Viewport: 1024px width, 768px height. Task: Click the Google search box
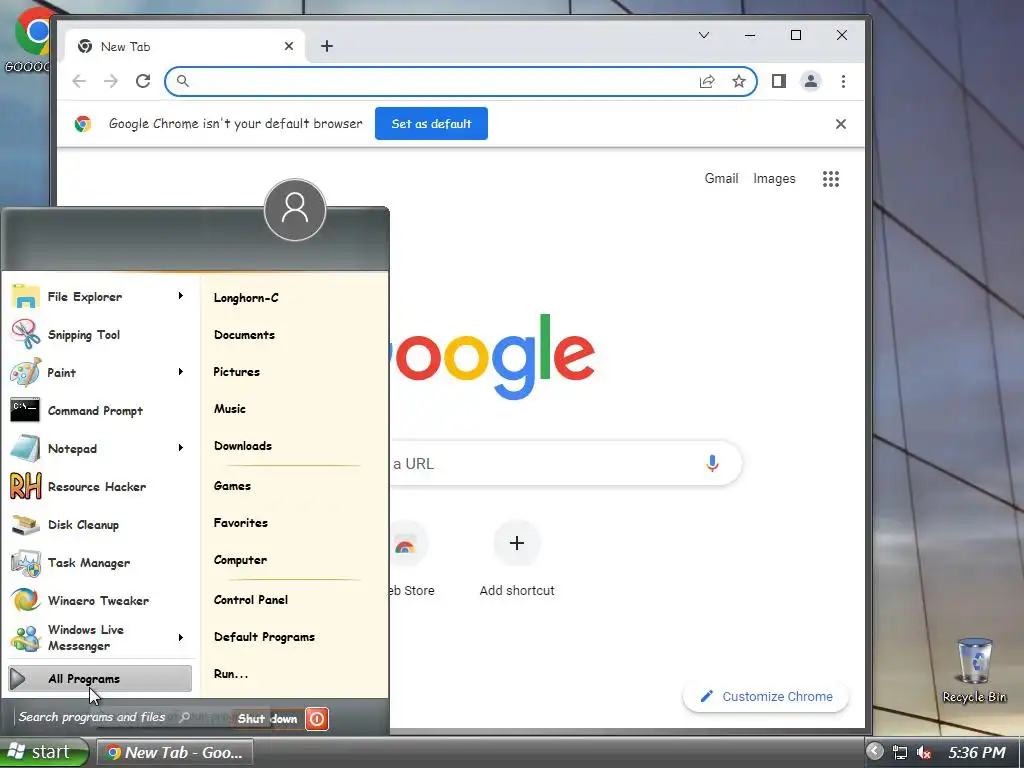tap(565, 464)
